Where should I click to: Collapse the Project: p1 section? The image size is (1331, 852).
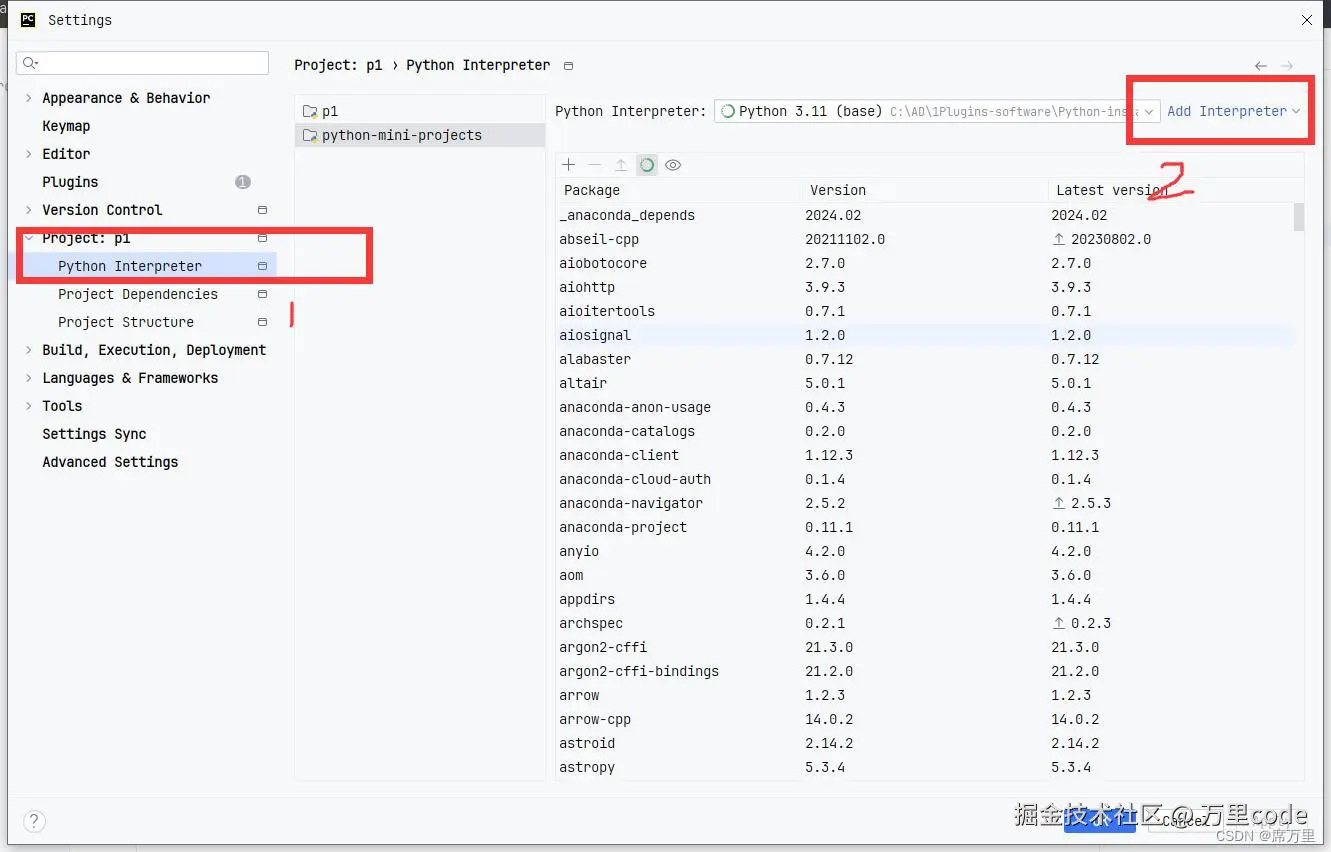[28, 238]
